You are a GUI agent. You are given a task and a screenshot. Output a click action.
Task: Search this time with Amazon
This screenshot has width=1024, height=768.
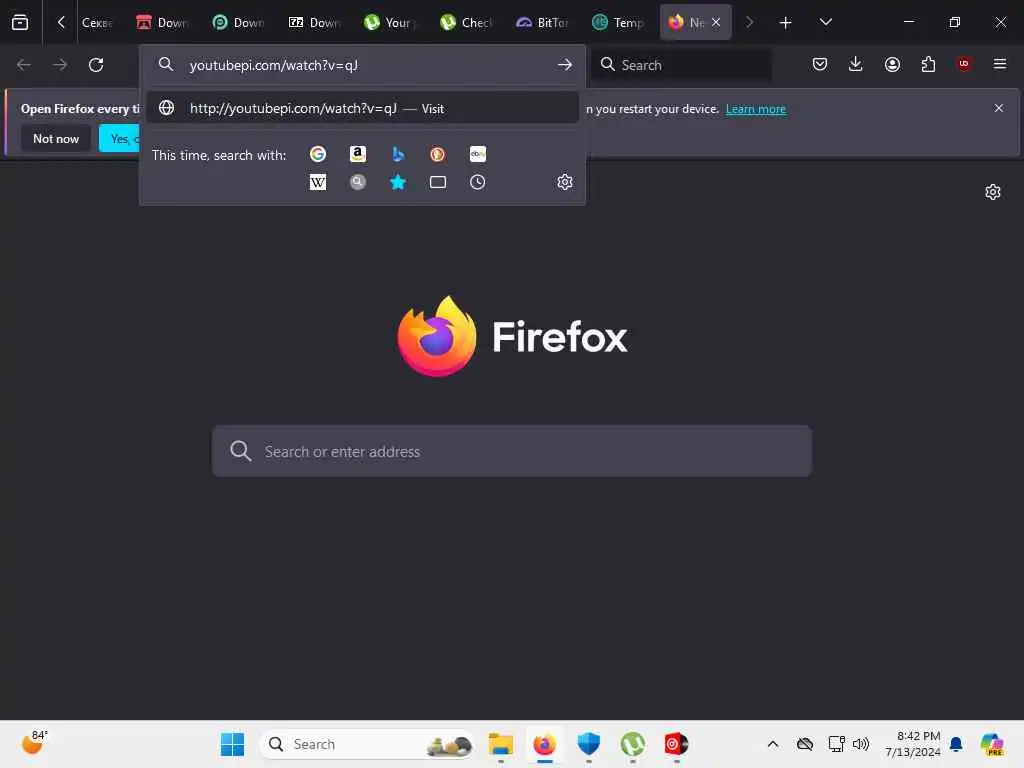[x=358, y=154]
